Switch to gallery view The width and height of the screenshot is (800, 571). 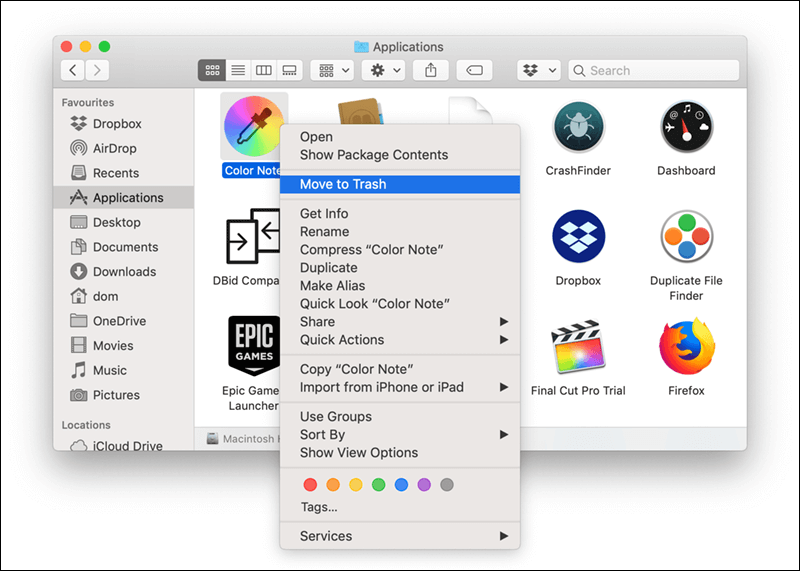[289, 70]
